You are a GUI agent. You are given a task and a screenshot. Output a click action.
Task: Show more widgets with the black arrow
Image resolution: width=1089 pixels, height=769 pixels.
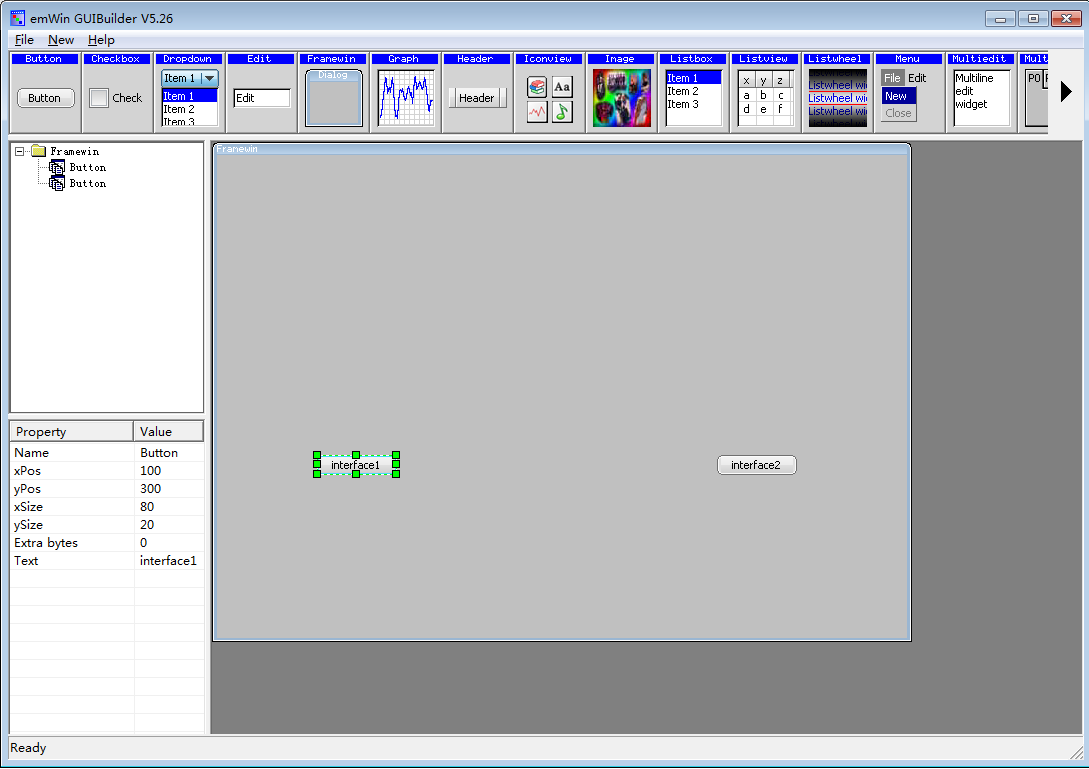click(1066, 91)
